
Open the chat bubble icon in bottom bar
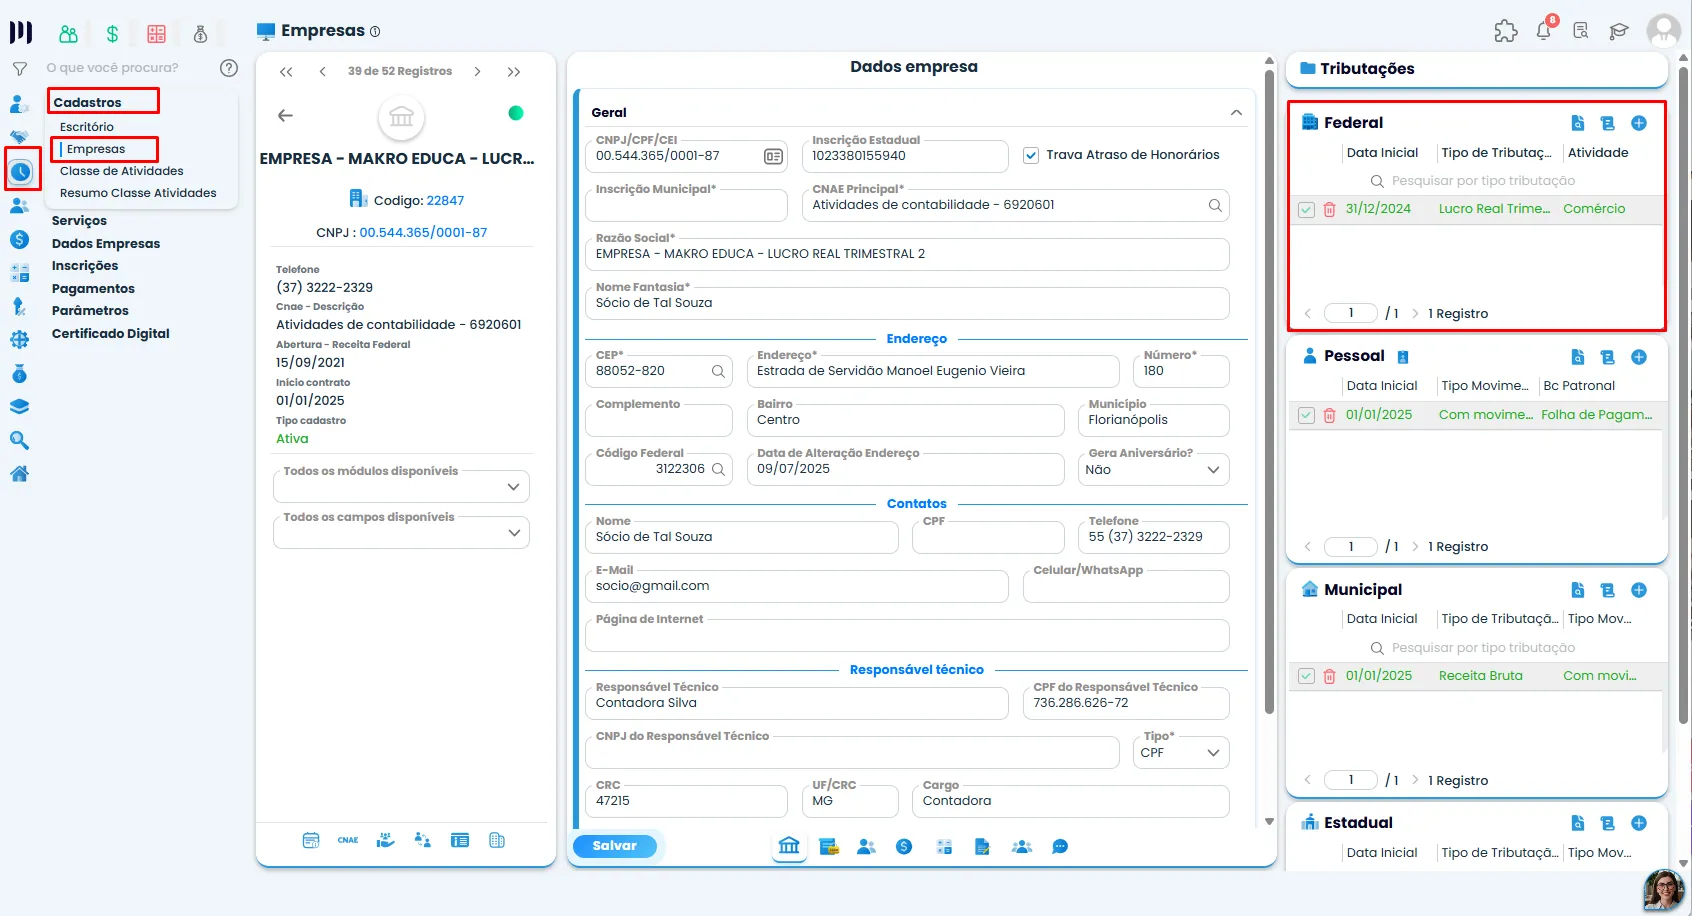pos(1060,847)
